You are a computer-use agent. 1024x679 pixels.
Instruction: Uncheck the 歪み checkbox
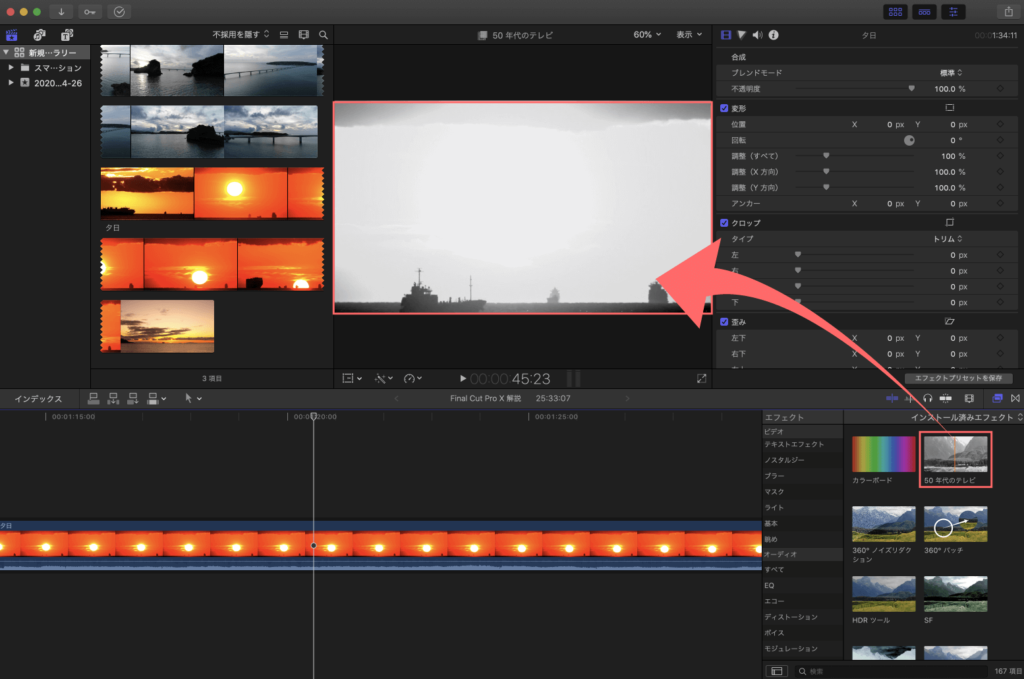click(724, 322)
